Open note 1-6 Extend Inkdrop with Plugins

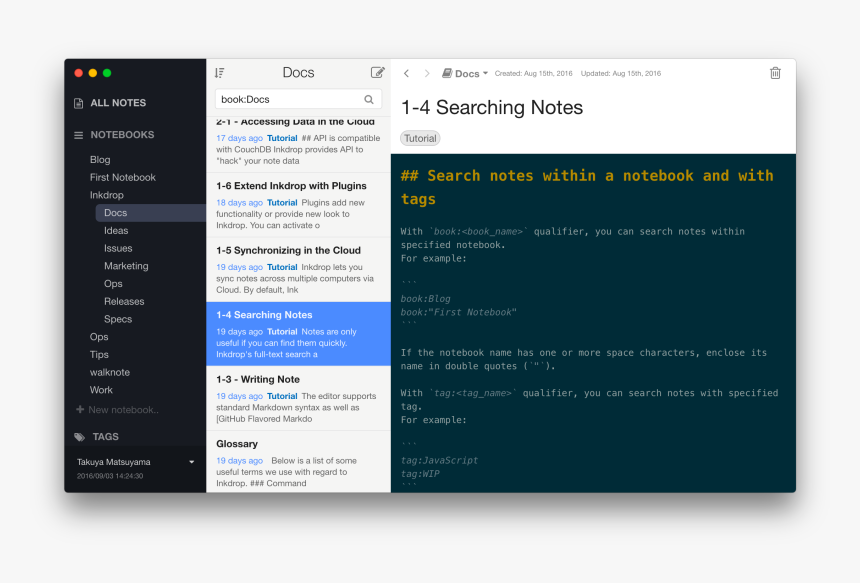click(298, 205)
